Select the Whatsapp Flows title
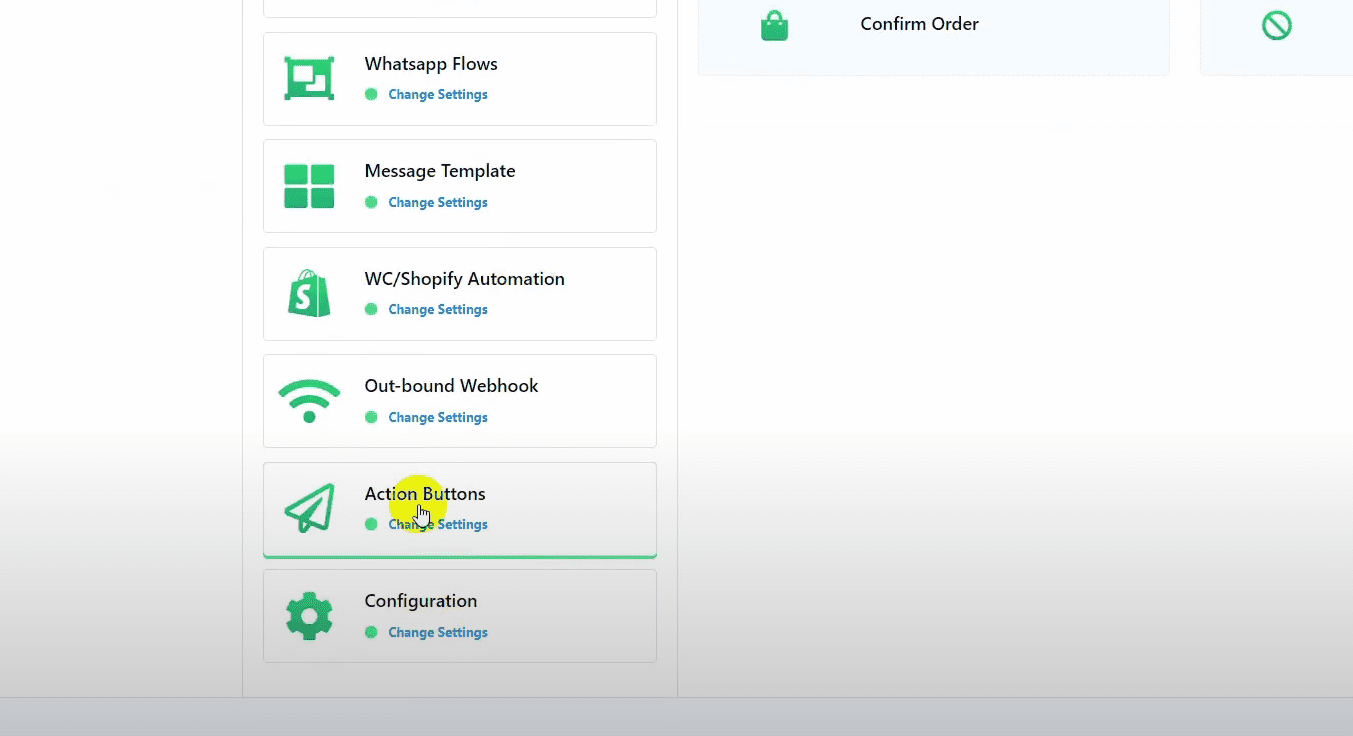 [431, 64]
